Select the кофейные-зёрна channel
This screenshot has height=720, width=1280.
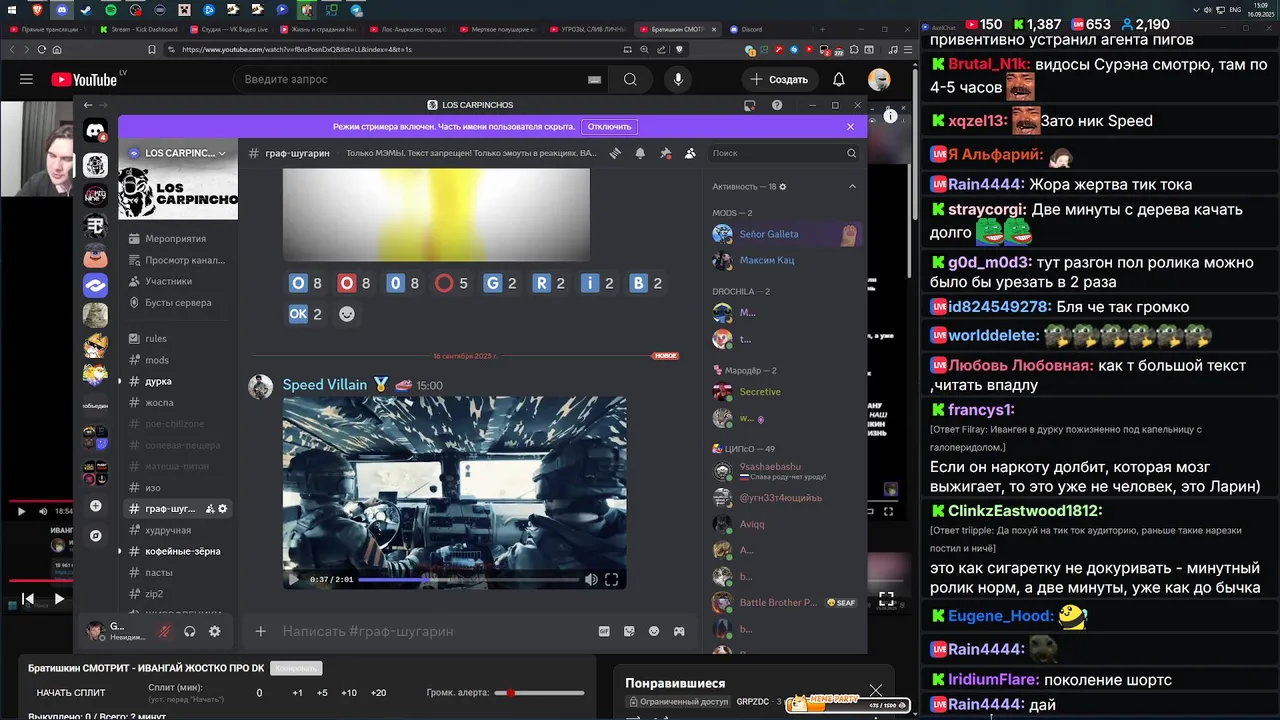(x=177, y=551)
